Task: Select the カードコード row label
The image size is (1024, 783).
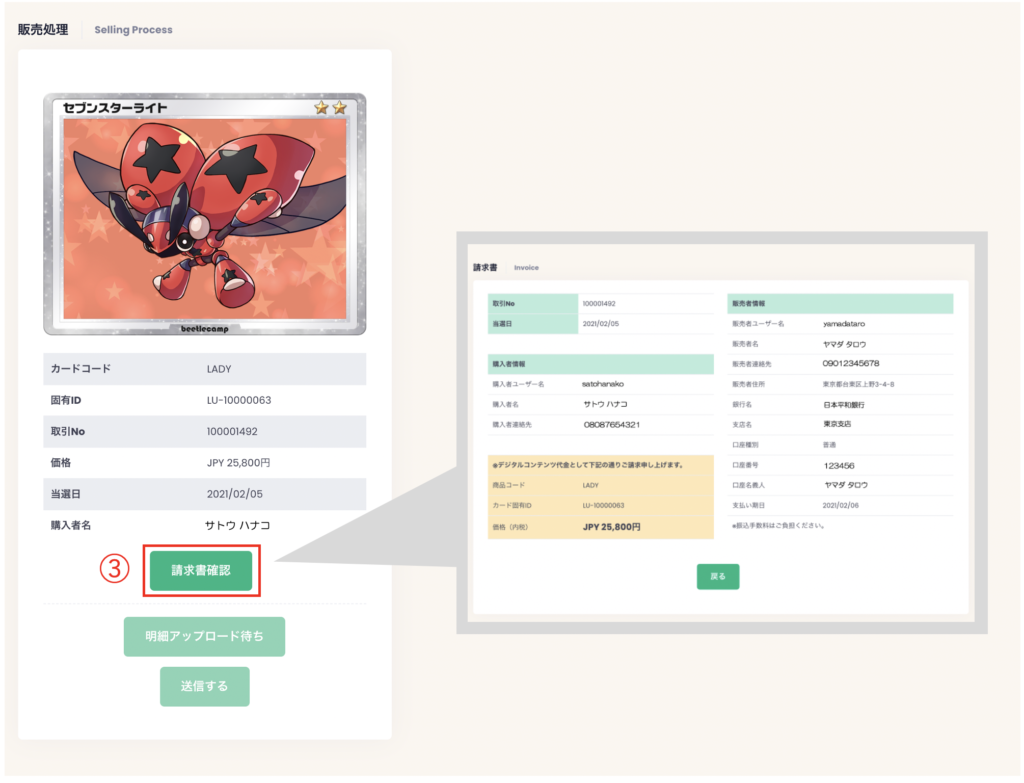Action: pos(80,369)
